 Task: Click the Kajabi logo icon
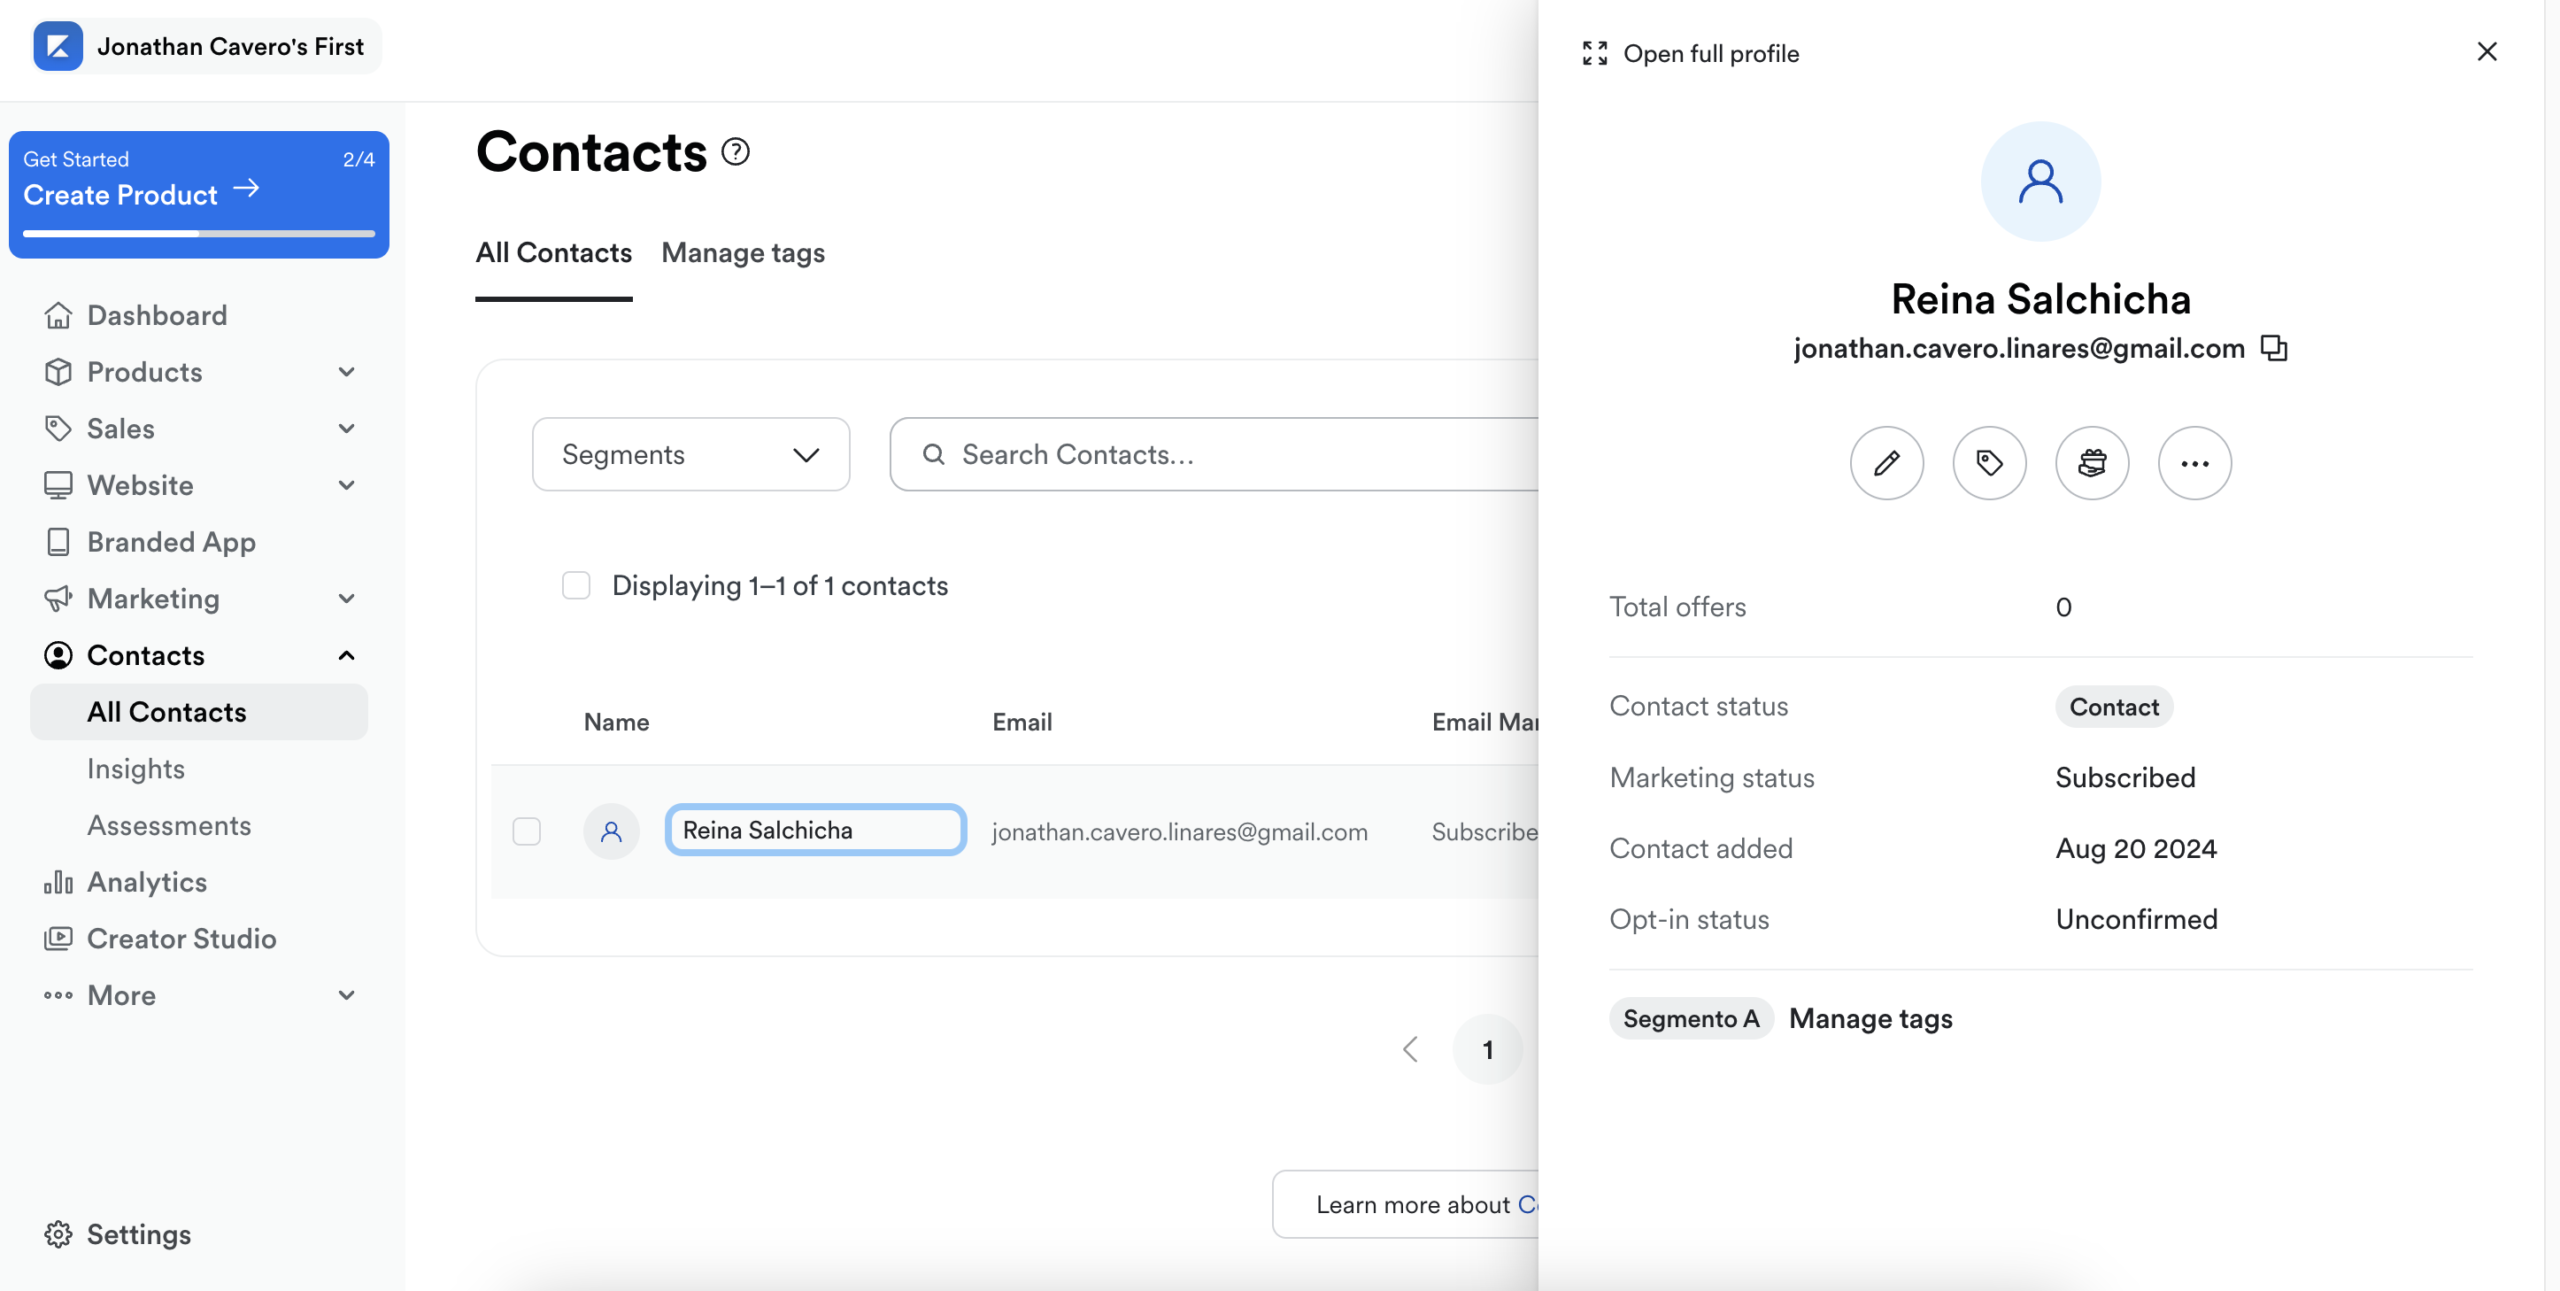coord(58,46)
